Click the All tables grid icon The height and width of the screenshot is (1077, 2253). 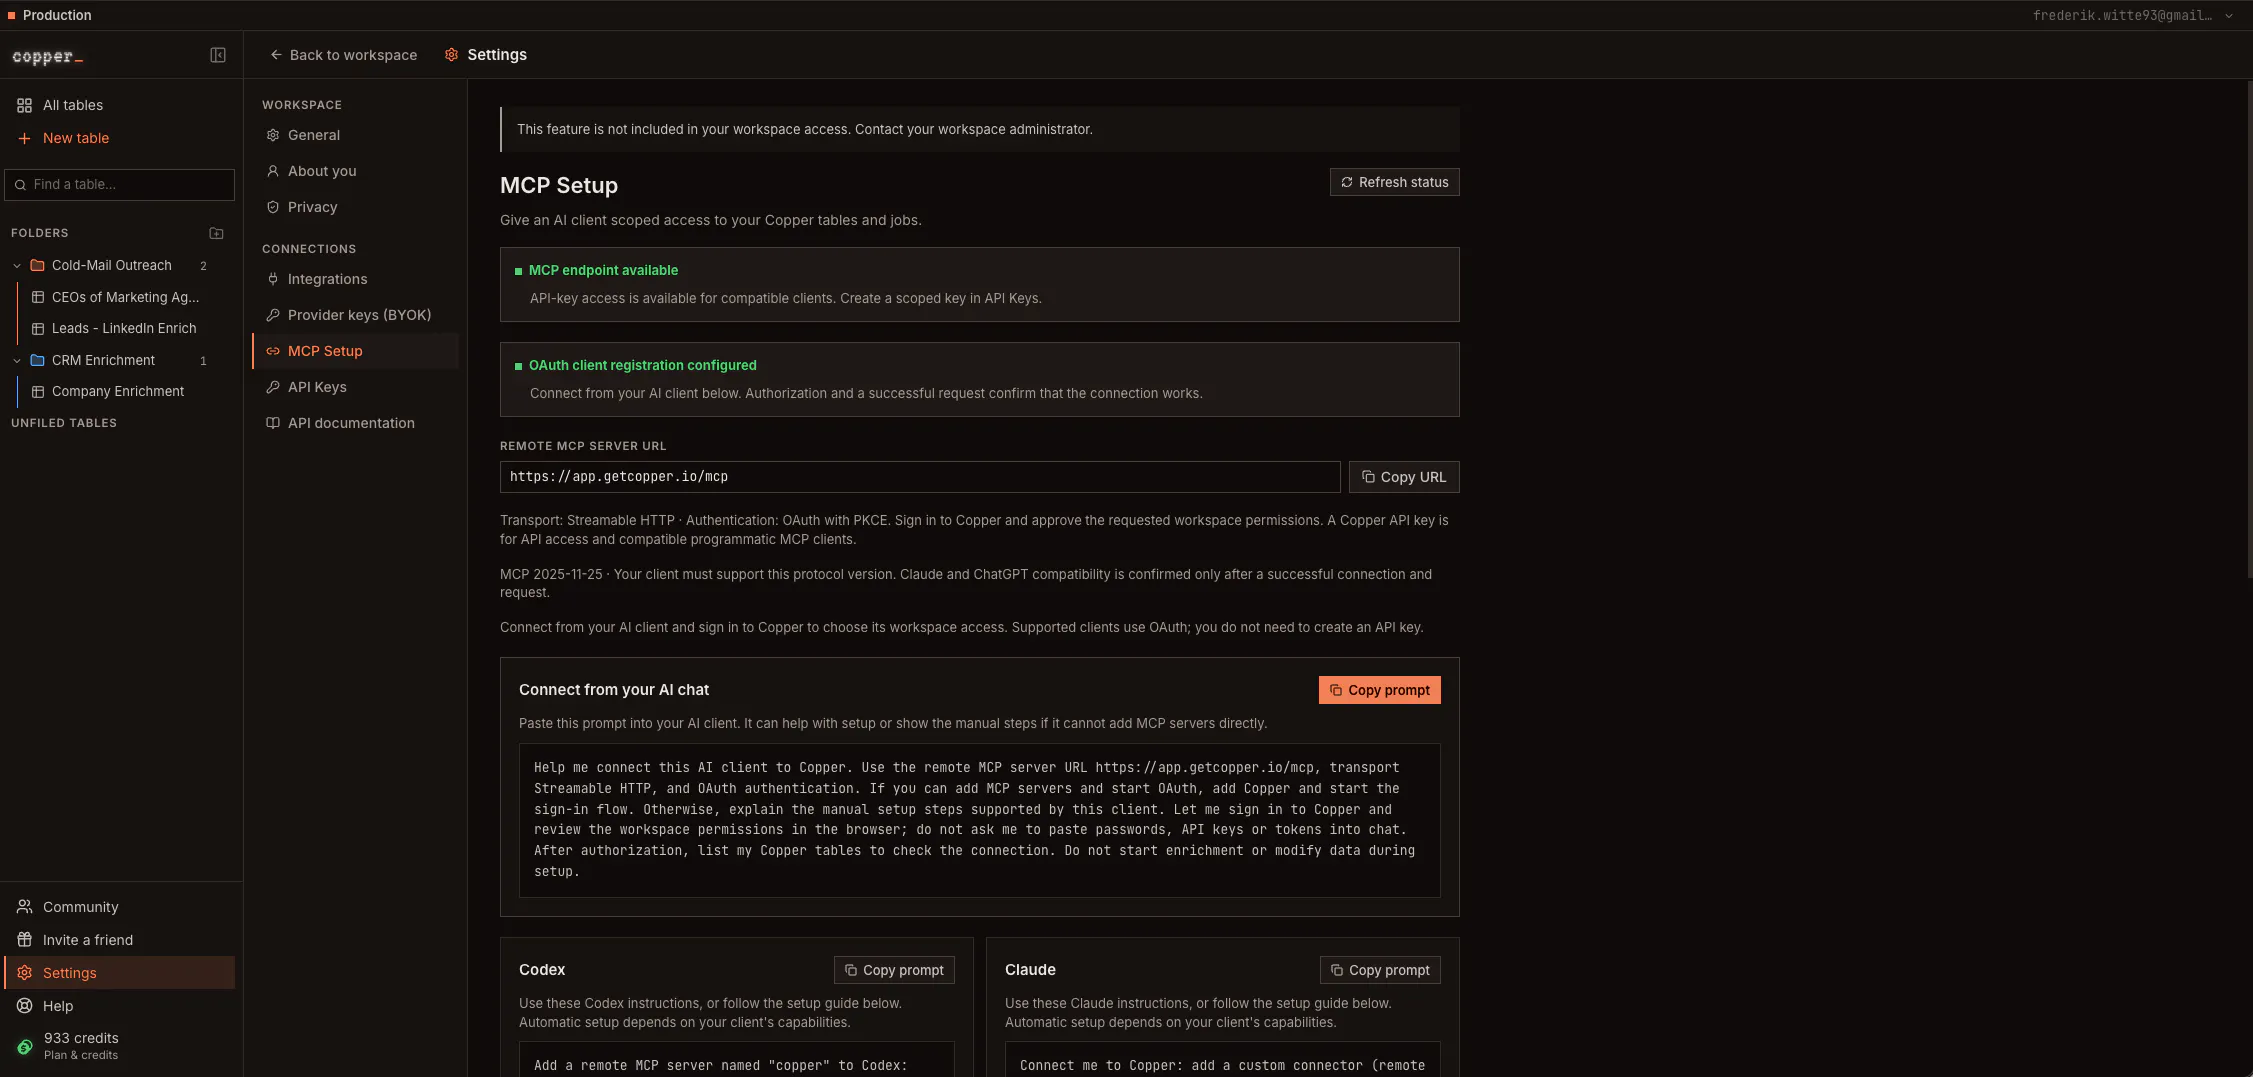(x=25, y=105)
